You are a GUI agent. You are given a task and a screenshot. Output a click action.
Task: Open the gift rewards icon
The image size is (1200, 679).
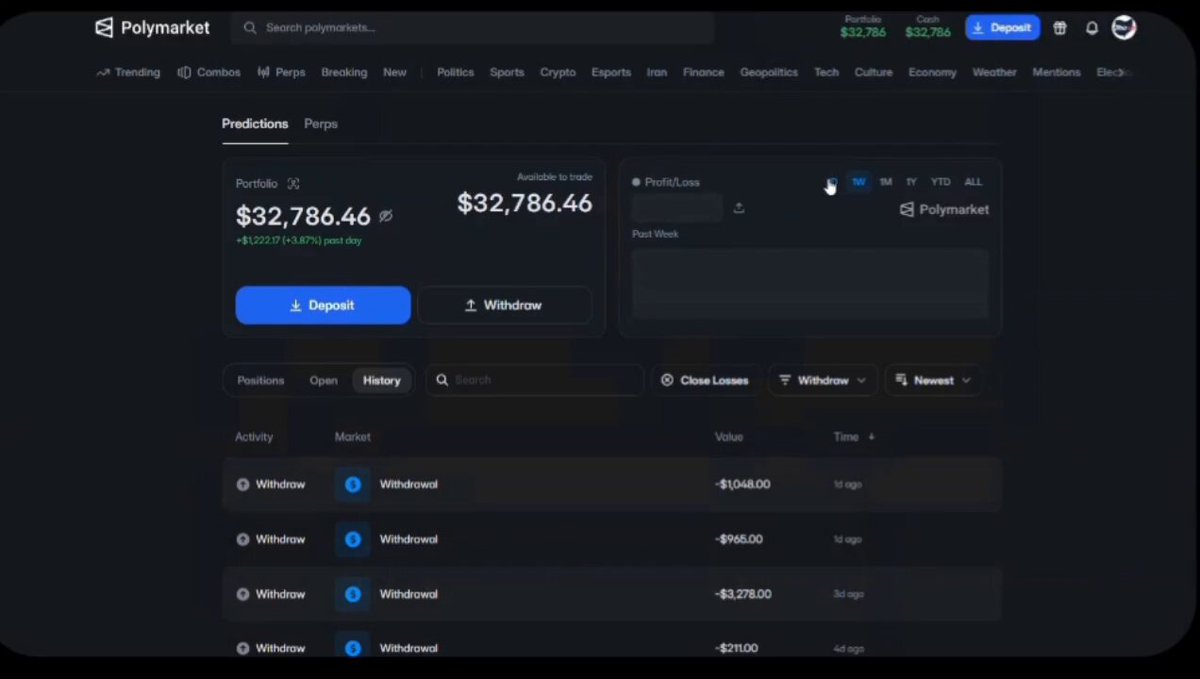tap(1060, 28)
